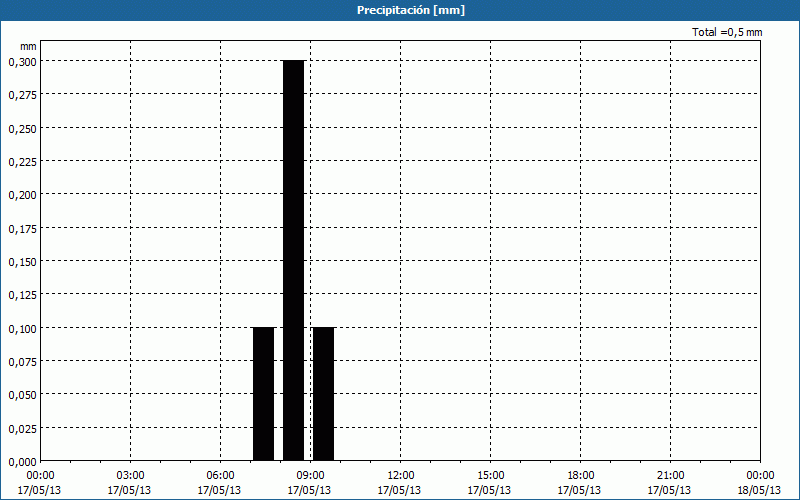Click the 0,050 y-axis label
Screen dimensions: 800x500
(x=22, y=395)
